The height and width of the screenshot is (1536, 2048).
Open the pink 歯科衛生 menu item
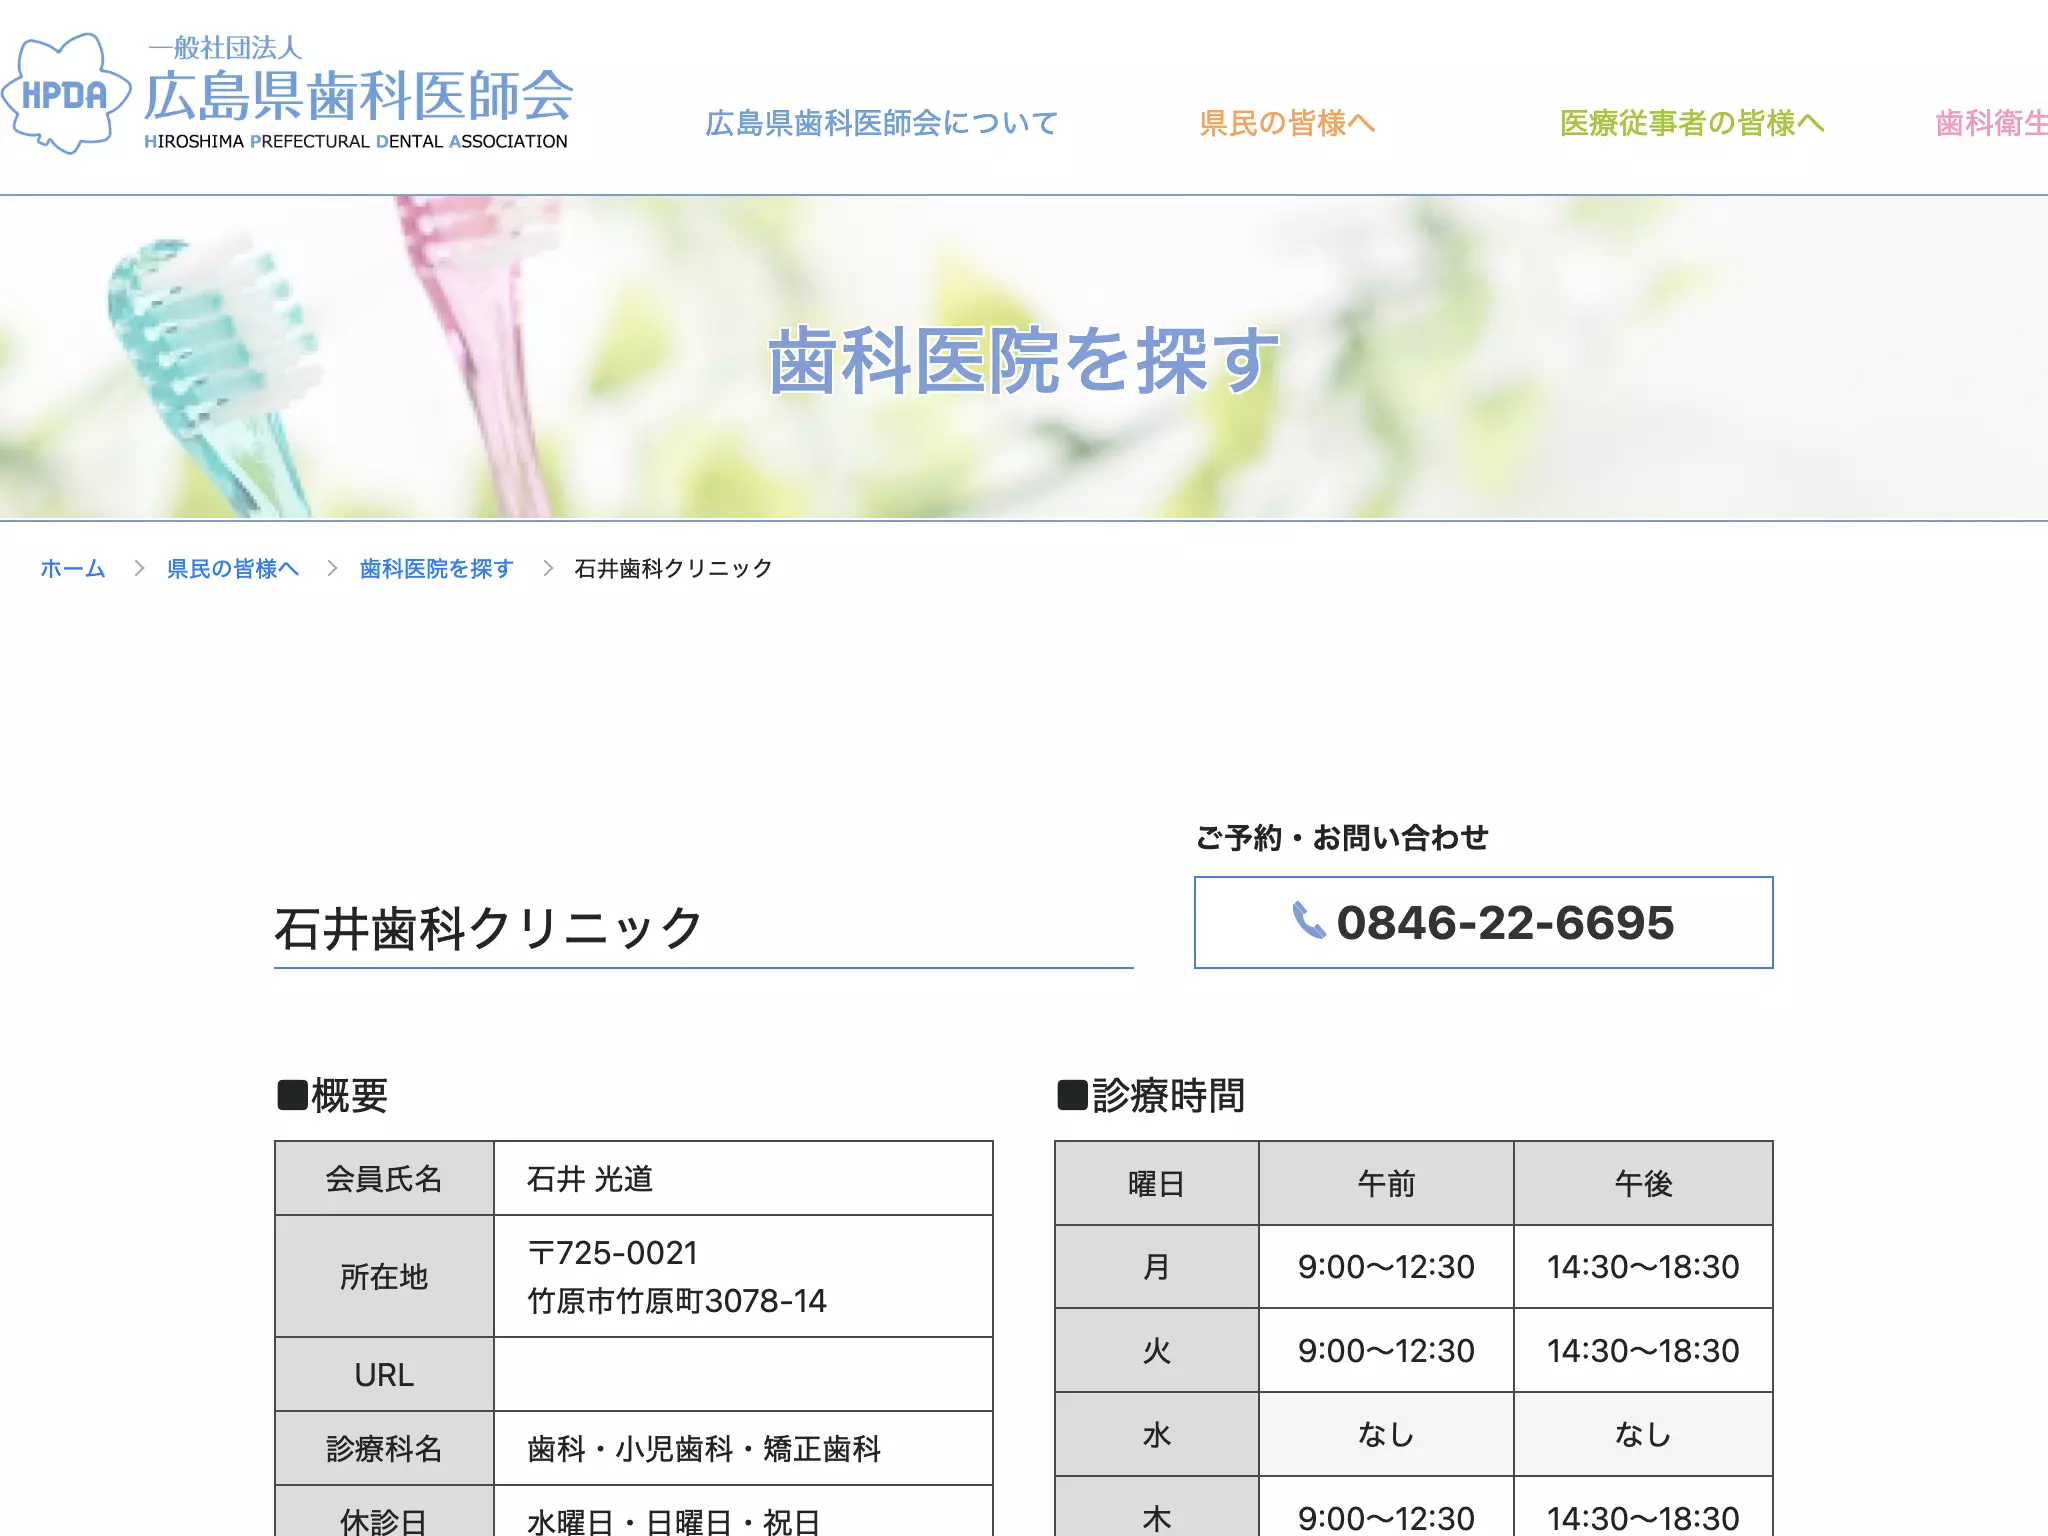tap(1991, 123)
